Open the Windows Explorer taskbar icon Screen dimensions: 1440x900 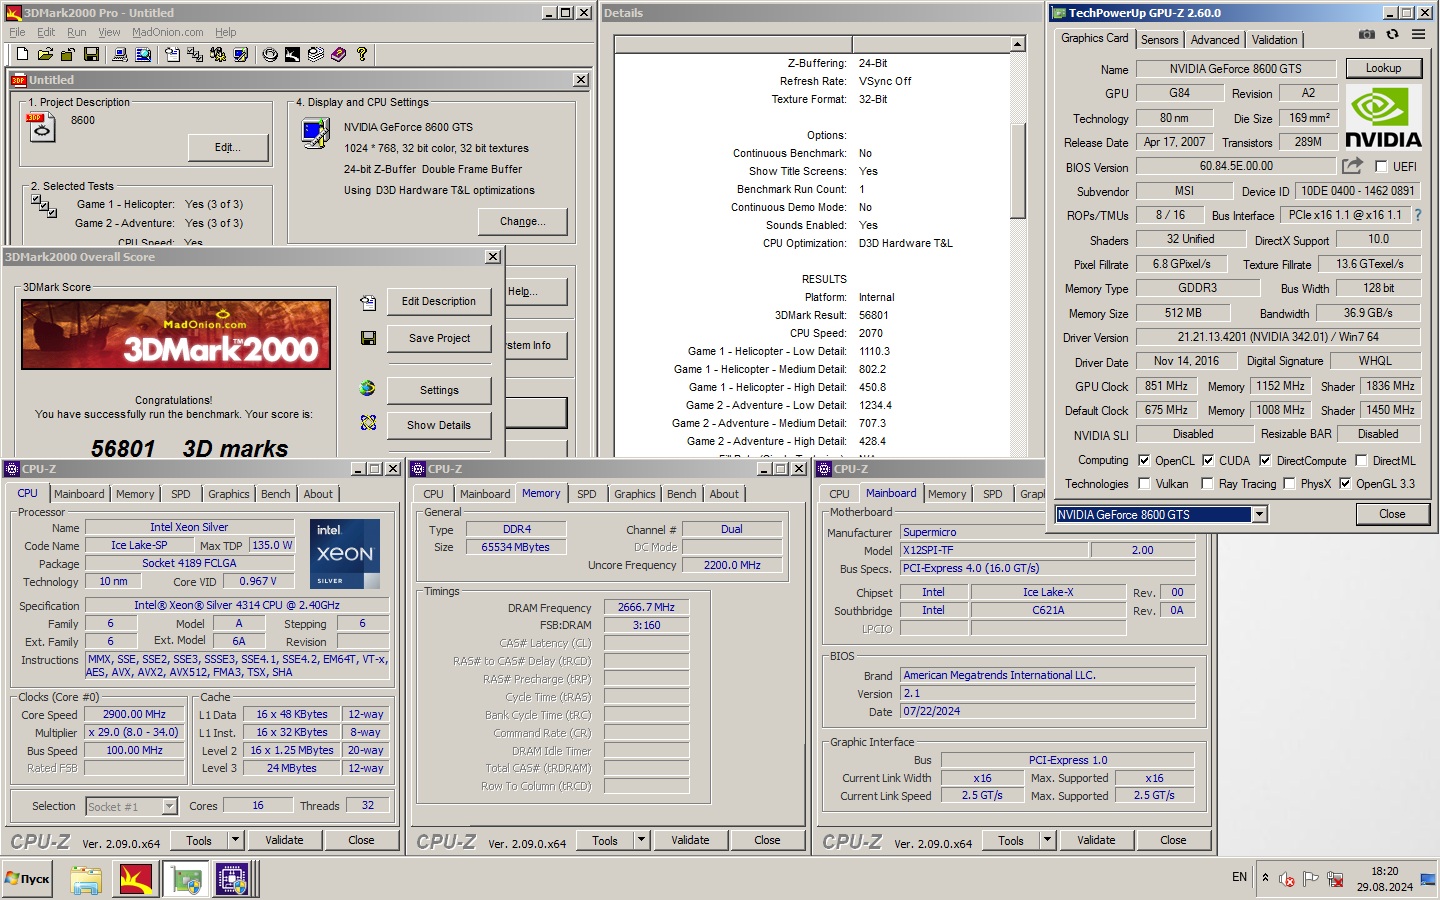pyautogui.click(x=86, y=879)
